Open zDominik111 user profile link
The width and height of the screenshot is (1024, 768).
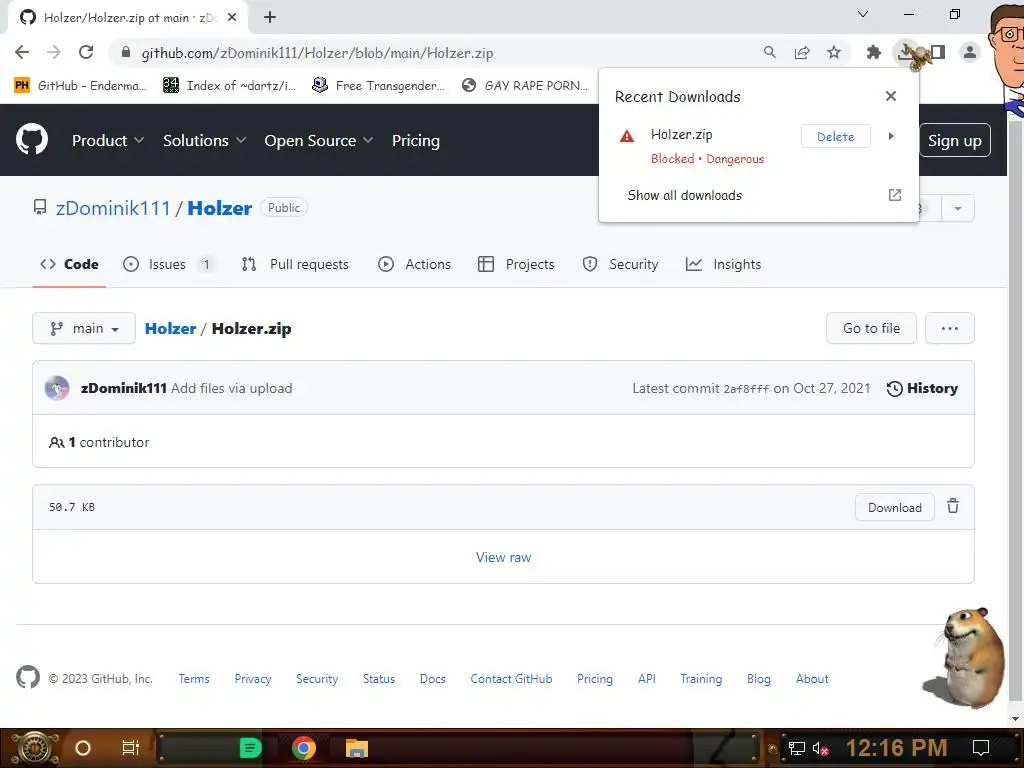pos(112,208)
